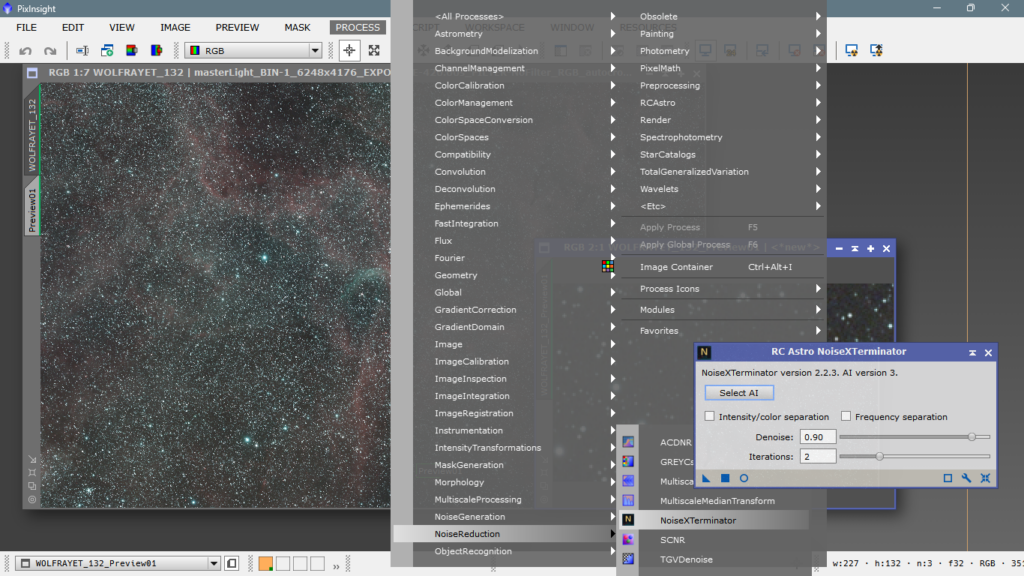The image size is (1024, 576).
Task: Click the Redo arrow in the toolbar
Action: [x=50, y=50]
